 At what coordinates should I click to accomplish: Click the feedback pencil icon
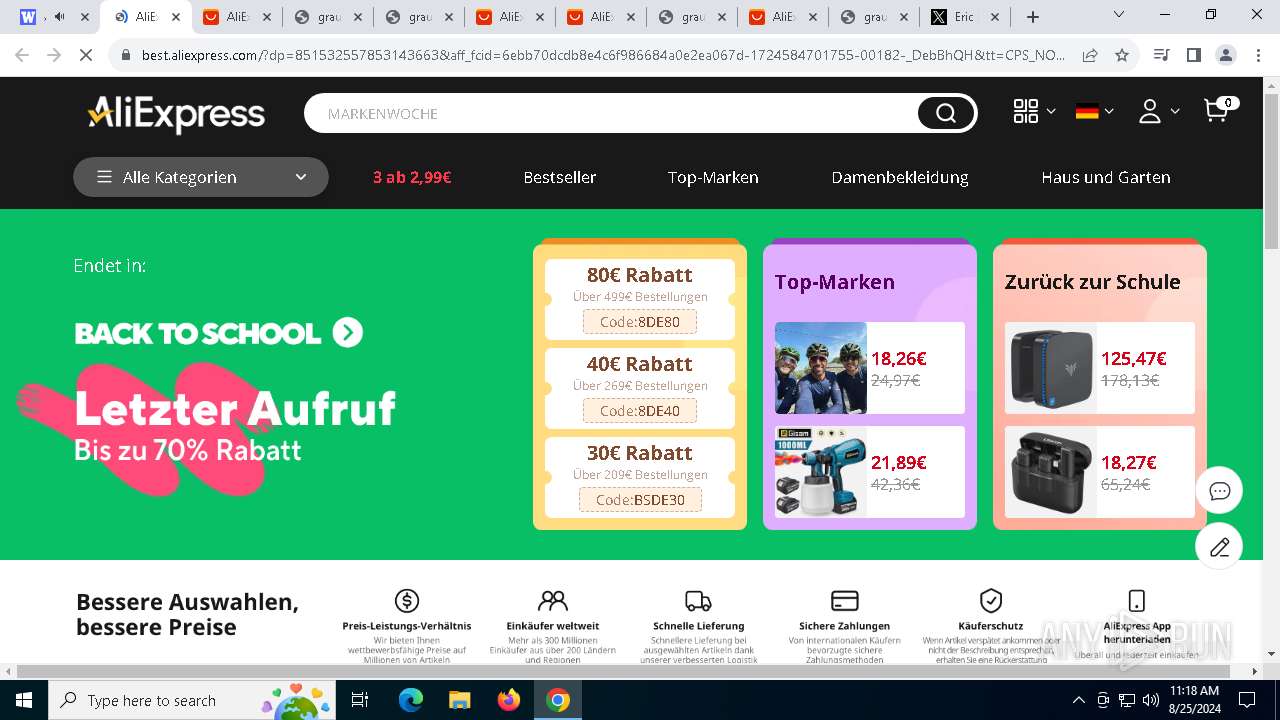pos(1219,546)
